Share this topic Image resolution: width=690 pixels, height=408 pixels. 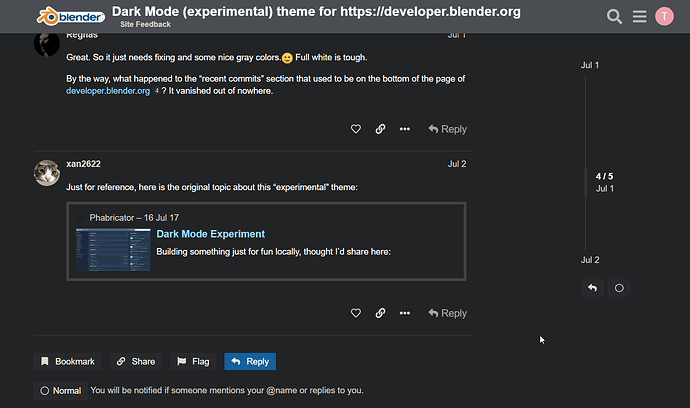136,361
